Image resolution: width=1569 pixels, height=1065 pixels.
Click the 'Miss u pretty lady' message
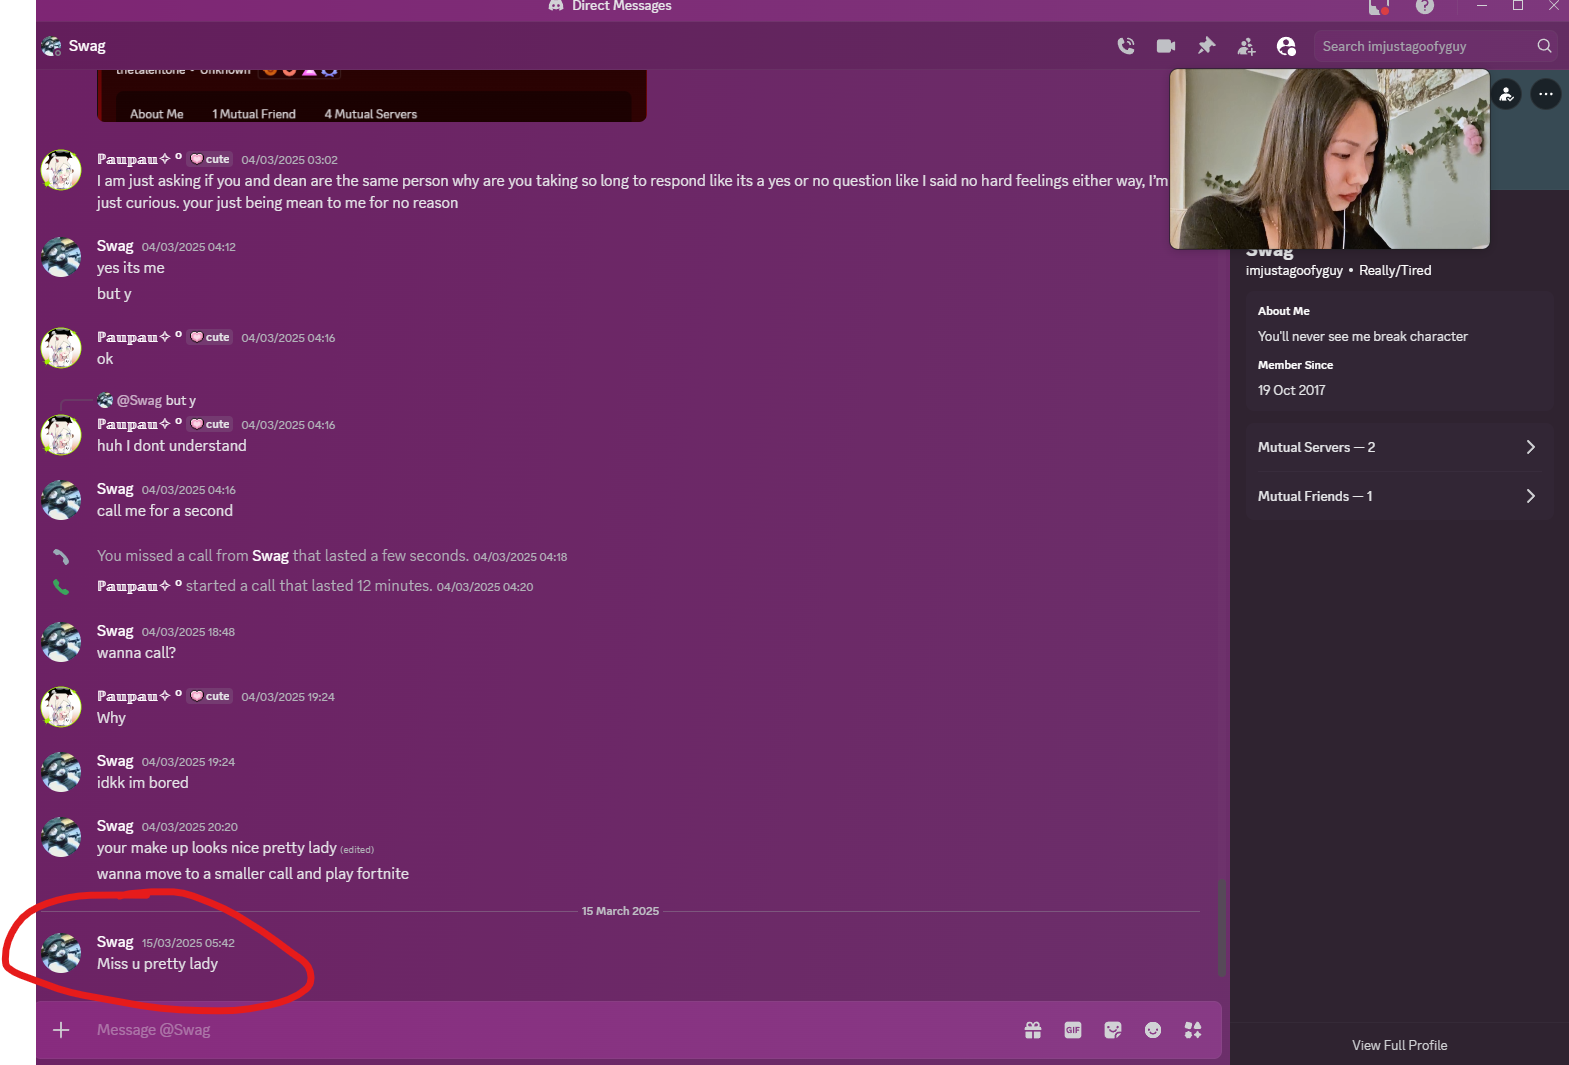click(157, 964)
